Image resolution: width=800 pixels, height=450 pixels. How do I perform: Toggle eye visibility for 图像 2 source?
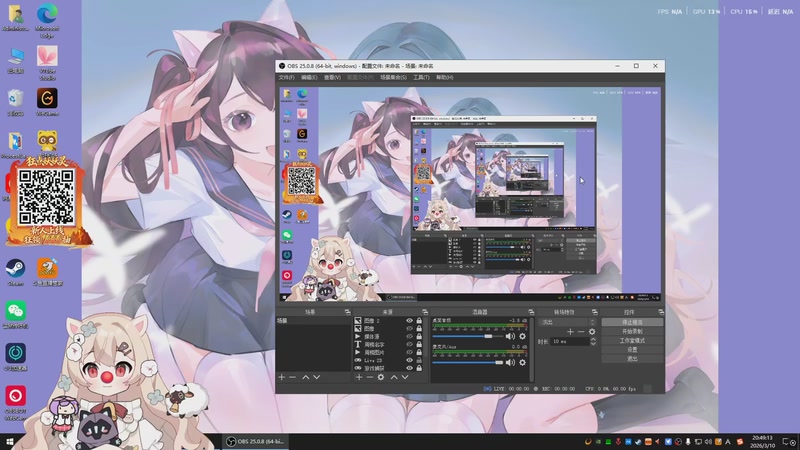(x=409, y=321)
